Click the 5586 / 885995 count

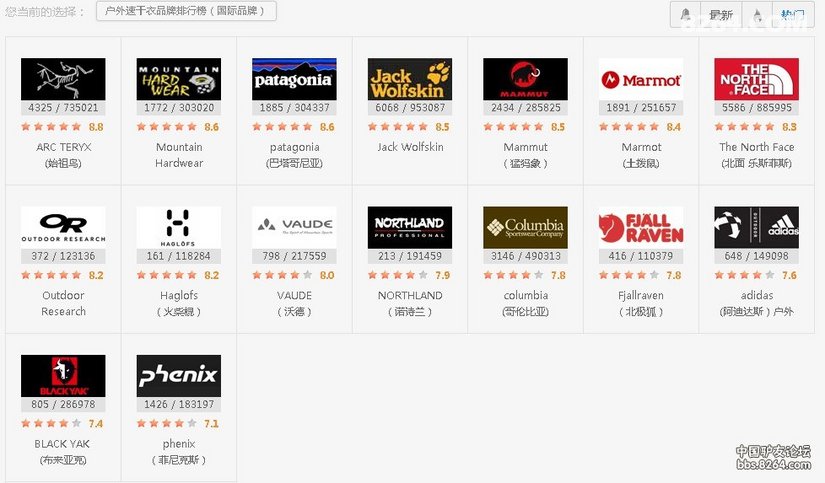757,108
